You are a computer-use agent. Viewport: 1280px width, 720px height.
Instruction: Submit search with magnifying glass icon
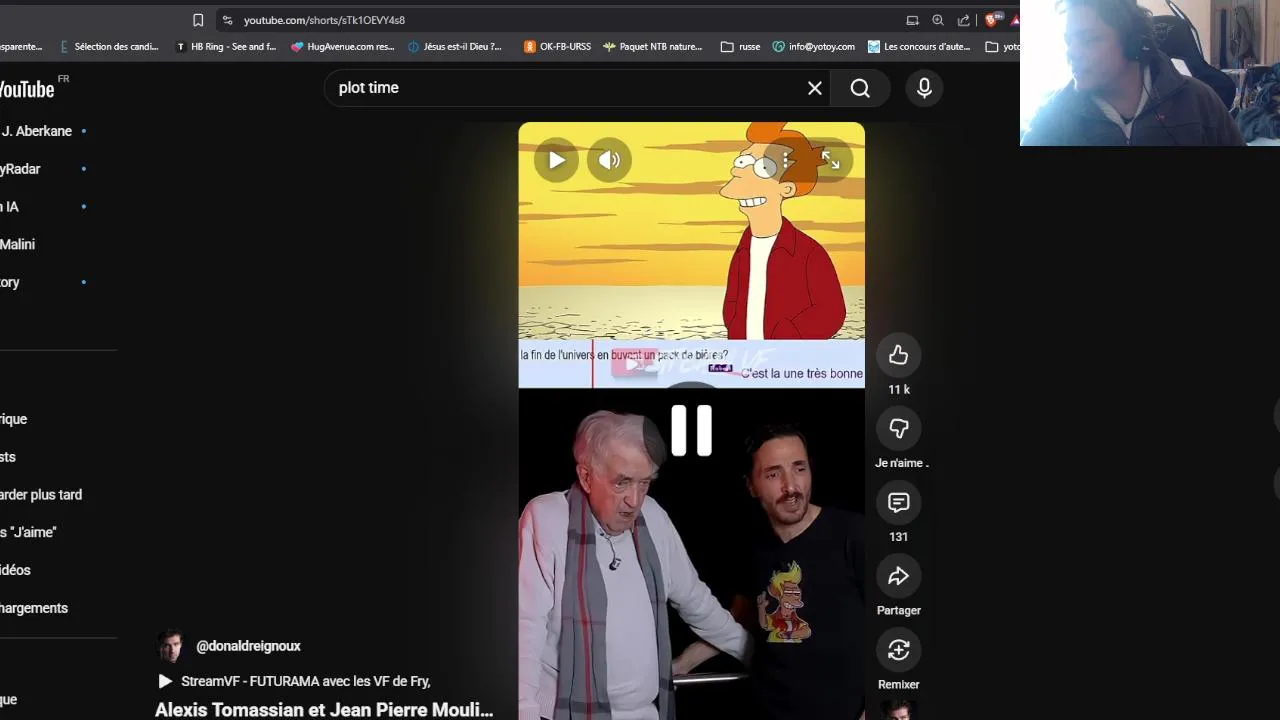click(860, 88)
